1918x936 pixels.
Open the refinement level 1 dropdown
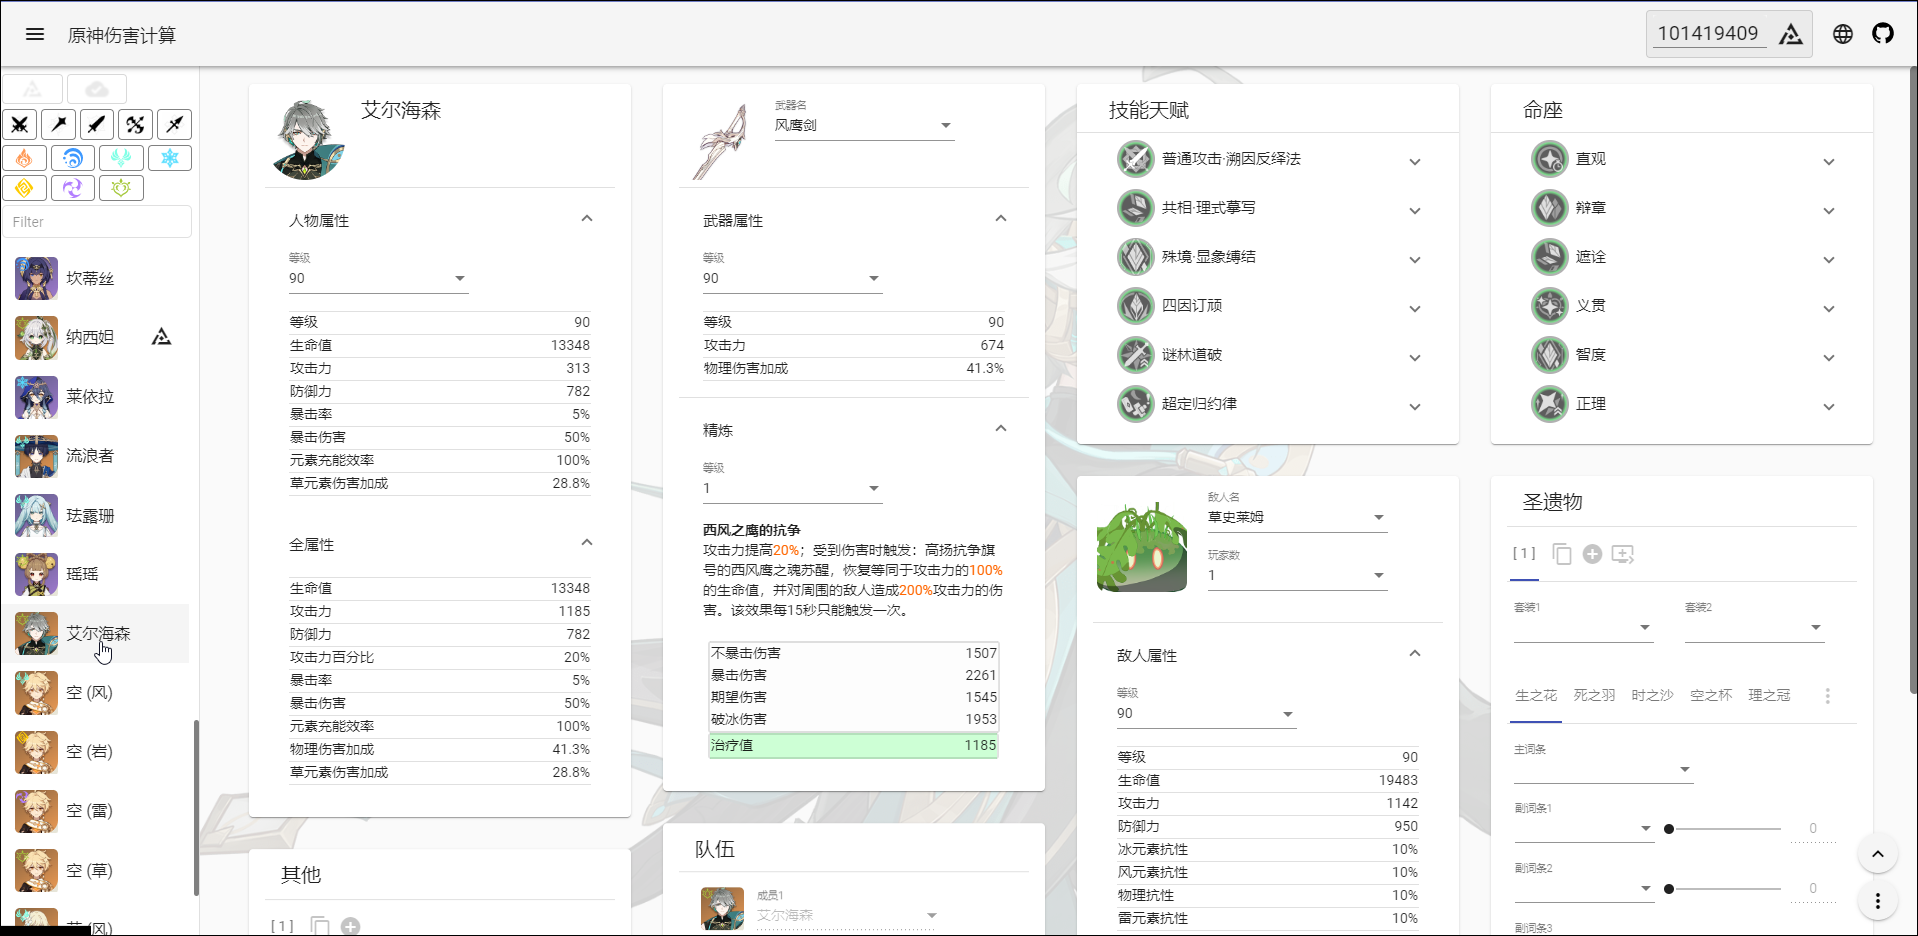click(792, 489)
